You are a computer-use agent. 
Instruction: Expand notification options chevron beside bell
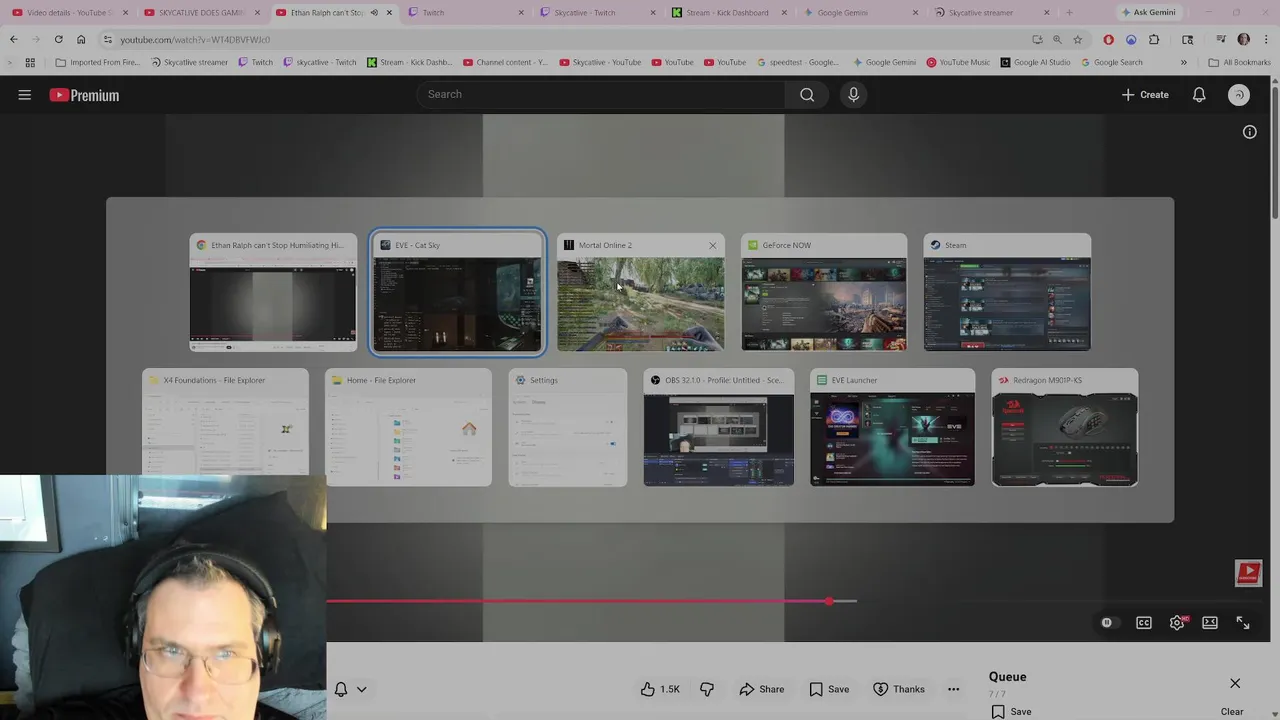click(x=362, y=689)
